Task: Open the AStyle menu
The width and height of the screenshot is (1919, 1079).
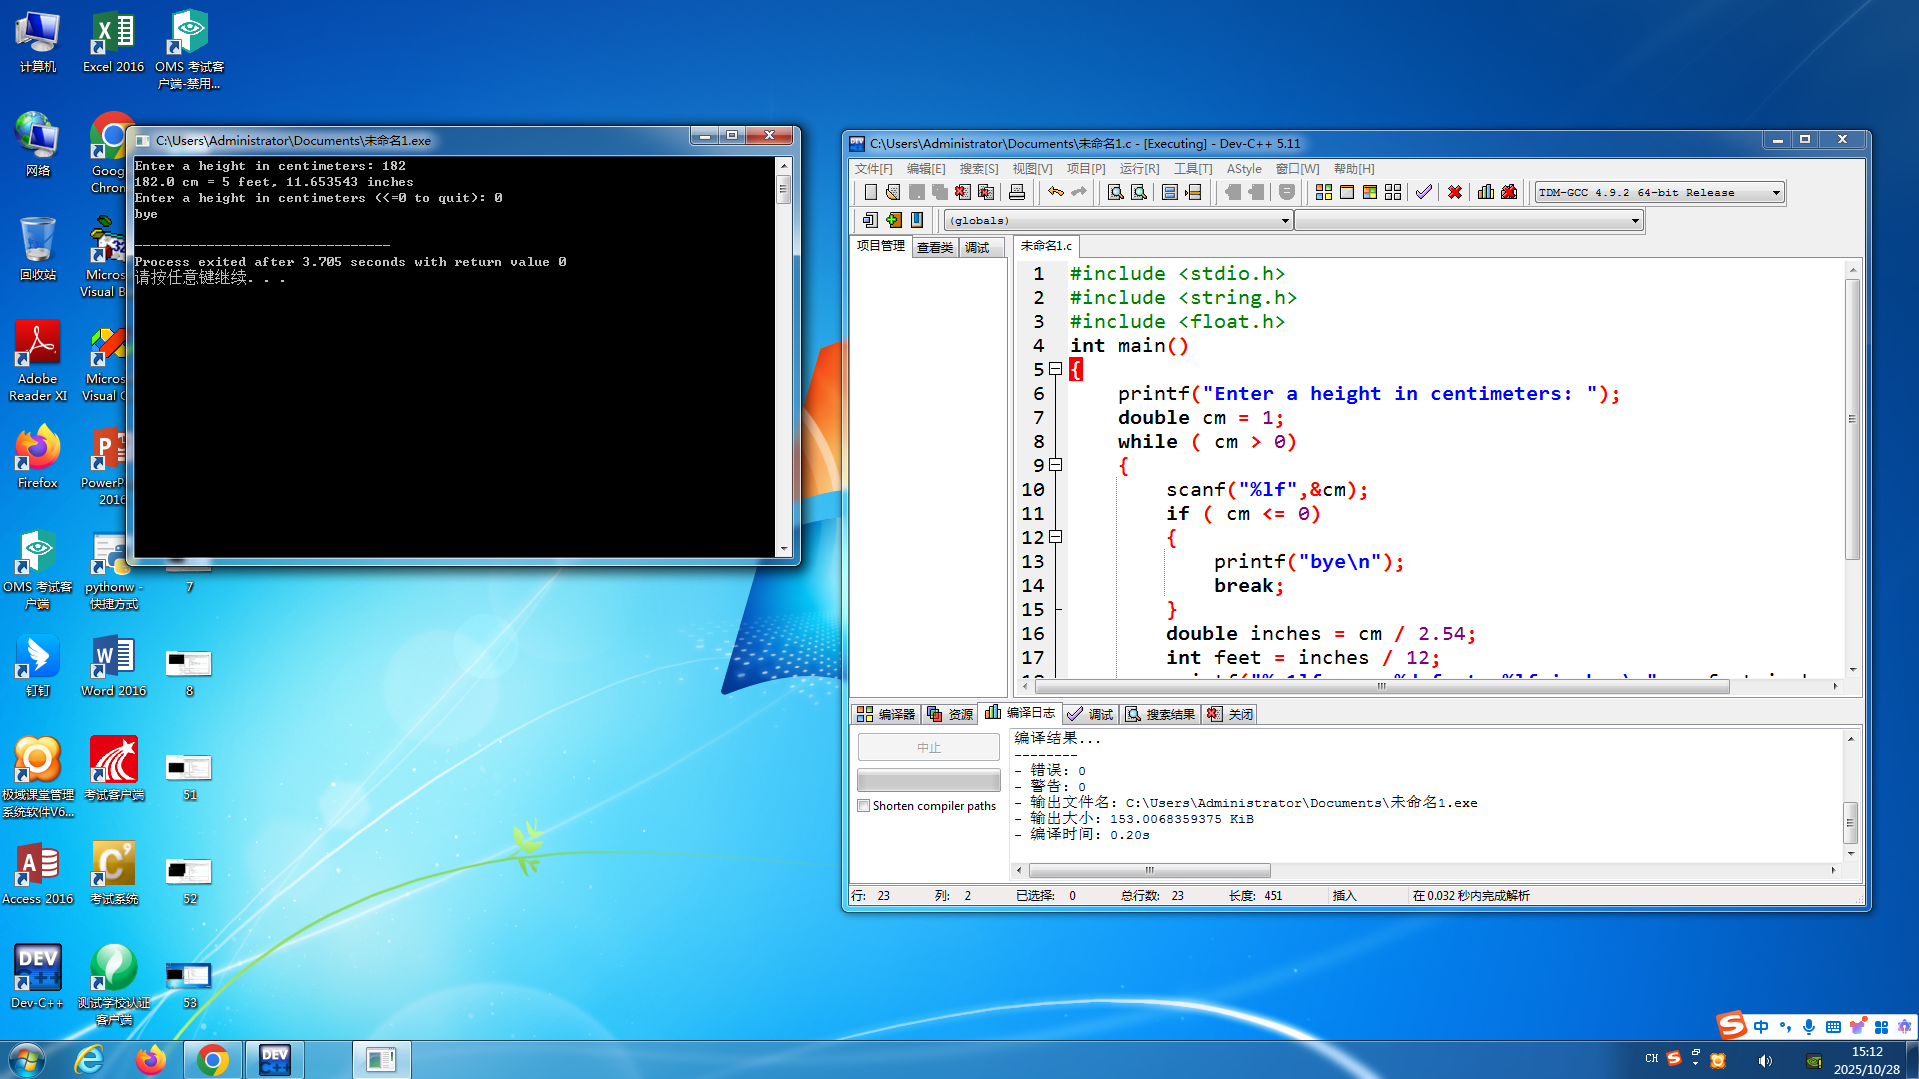Action: pyautogui.click(x=1244, y=169)
